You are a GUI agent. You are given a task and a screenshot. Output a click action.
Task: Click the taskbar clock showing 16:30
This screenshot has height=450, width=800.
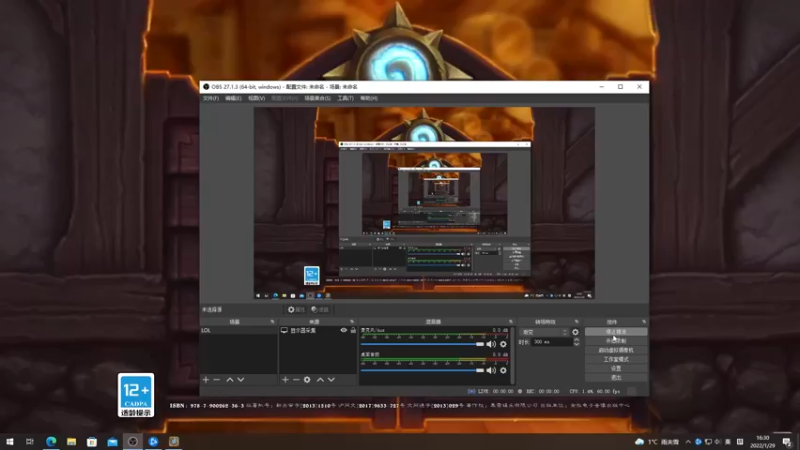[762, 442]
